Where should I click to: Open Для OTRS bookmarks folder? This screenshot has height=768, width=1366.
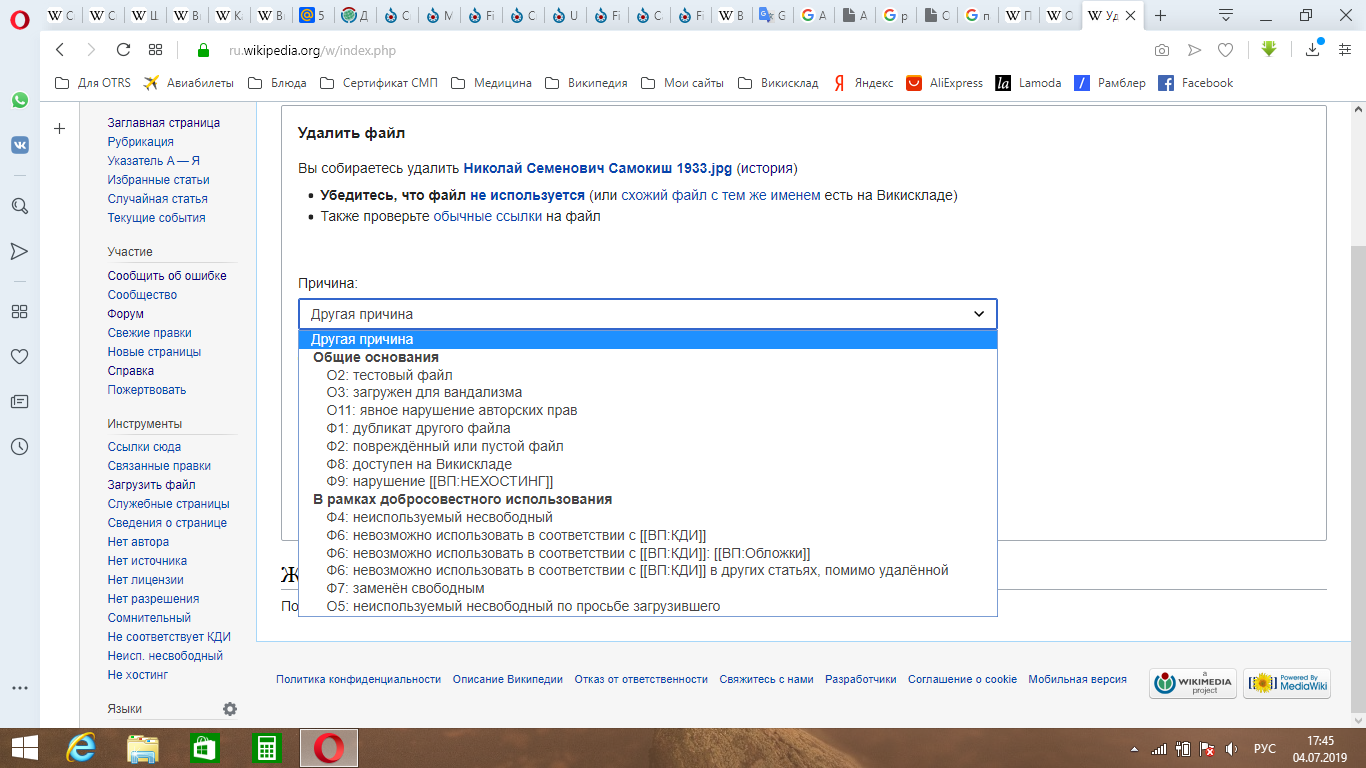pyautogui.click(x=93, y=83)
